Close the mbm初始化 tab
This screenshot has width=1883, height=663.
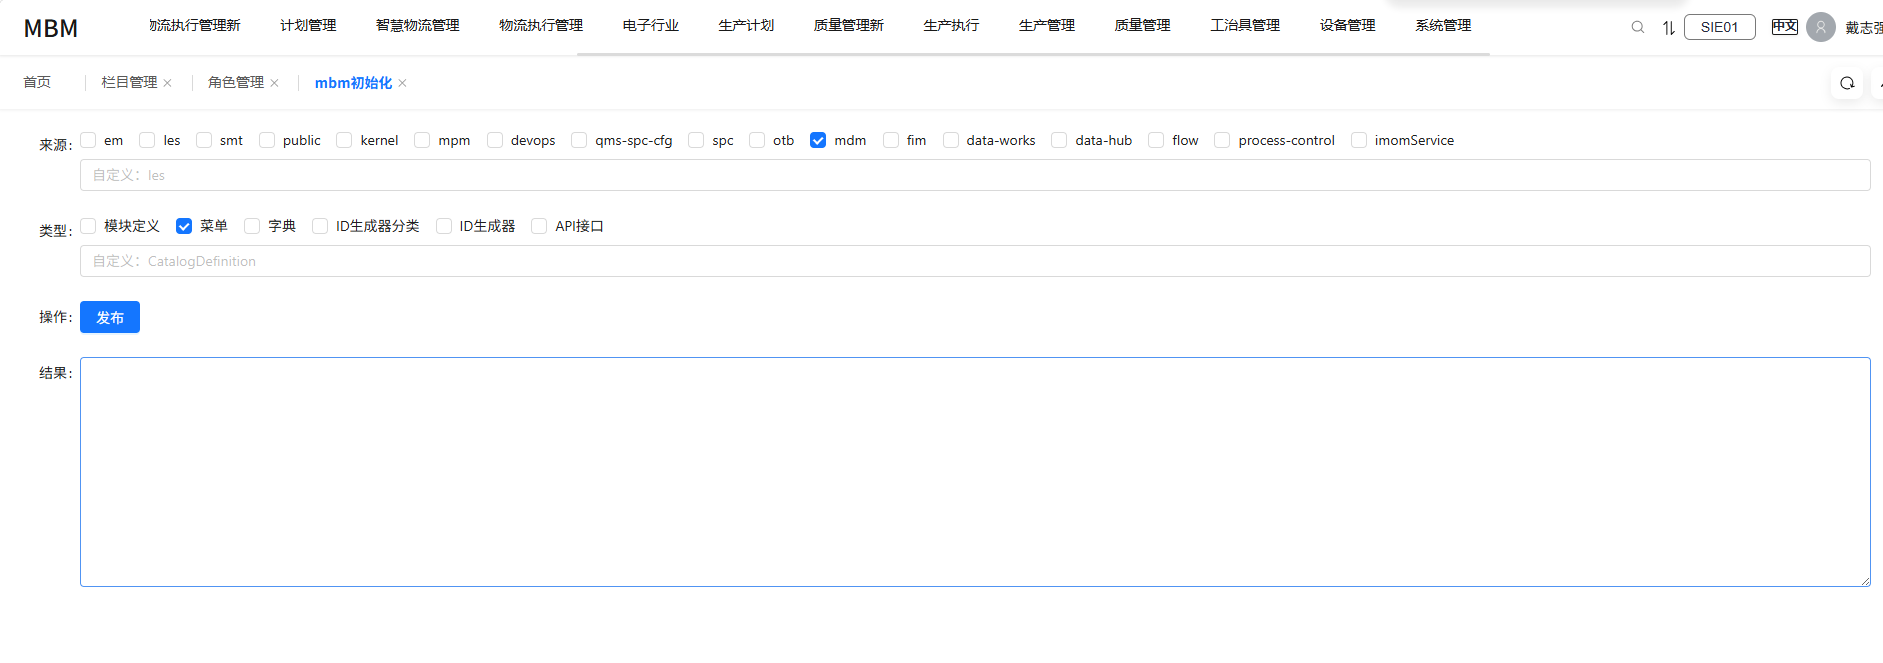(x=402, y=83)
